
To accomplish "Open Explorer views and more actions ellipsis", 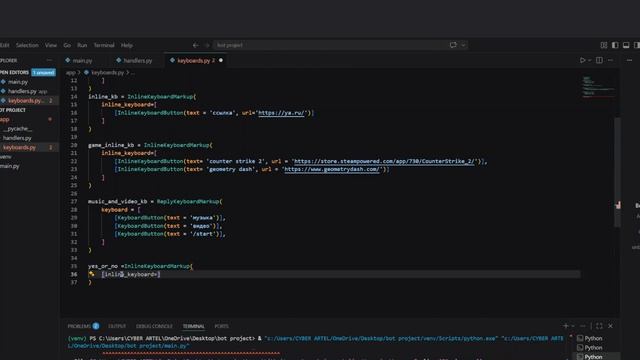I will [49, 60].
